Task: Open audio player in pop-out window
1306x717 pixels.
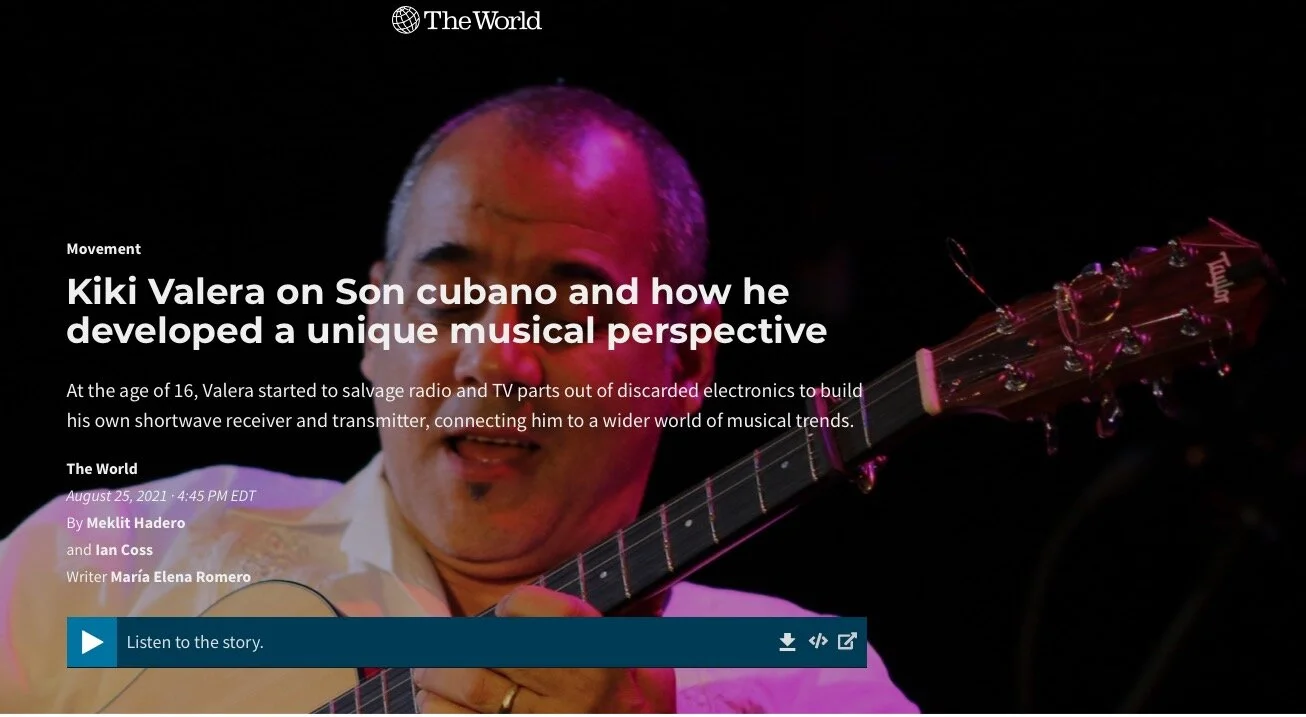Action: [x=847, y=641]
